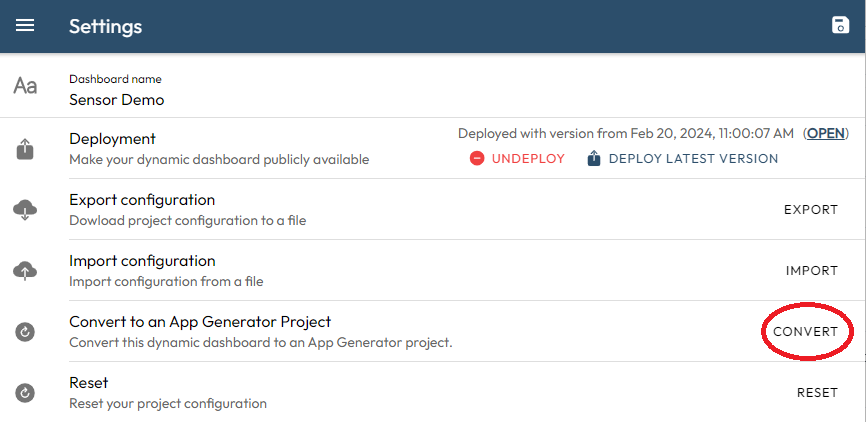Click the save icon in header
This screenshot has height=422, width=866.
tap(840, 26)
